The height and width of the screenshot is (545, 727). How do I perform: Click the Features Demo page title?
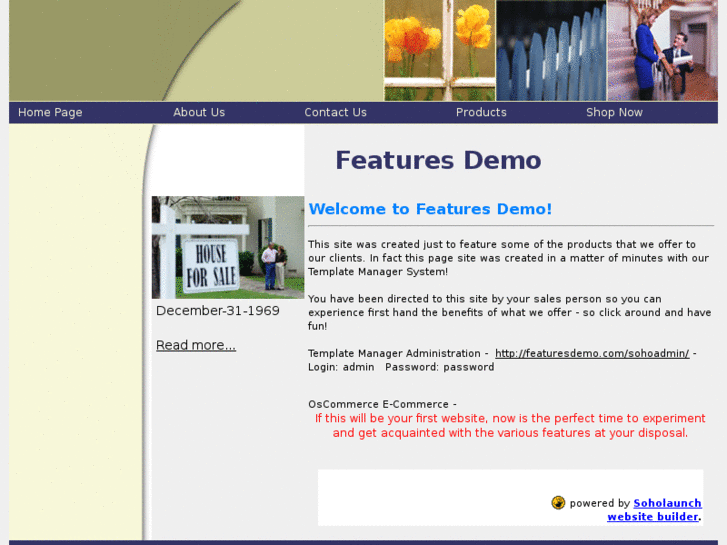[x=438, y=160]
